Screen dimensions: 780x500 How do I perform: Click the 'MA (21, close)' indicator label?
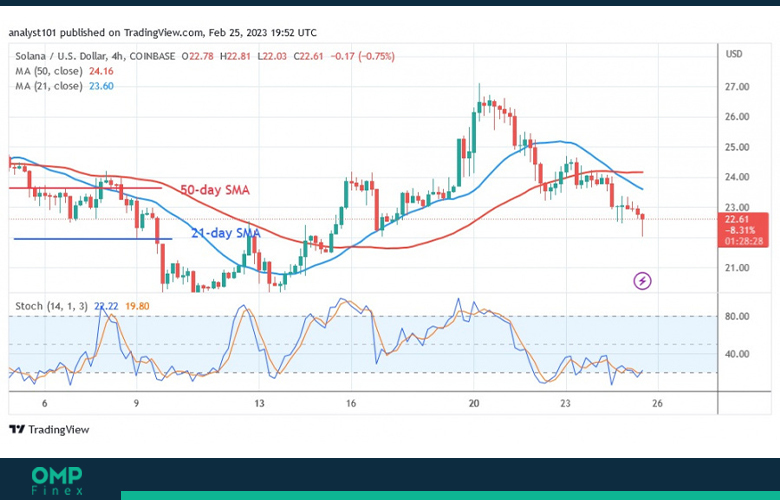point(49,86)
